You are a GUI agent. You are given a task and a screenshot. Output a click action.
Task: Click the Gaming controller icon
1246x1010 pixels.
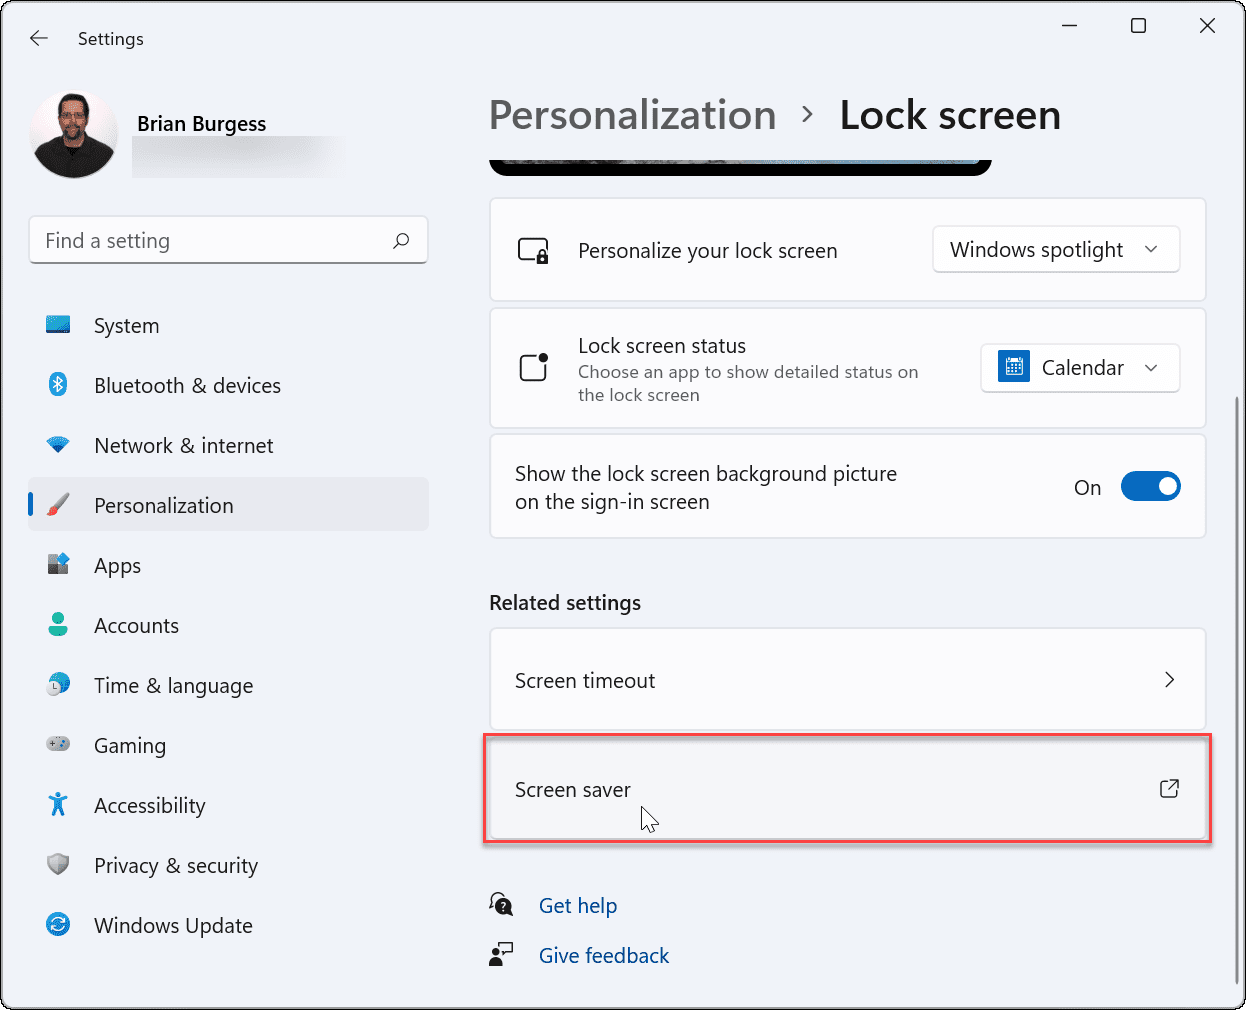point(58,745)
